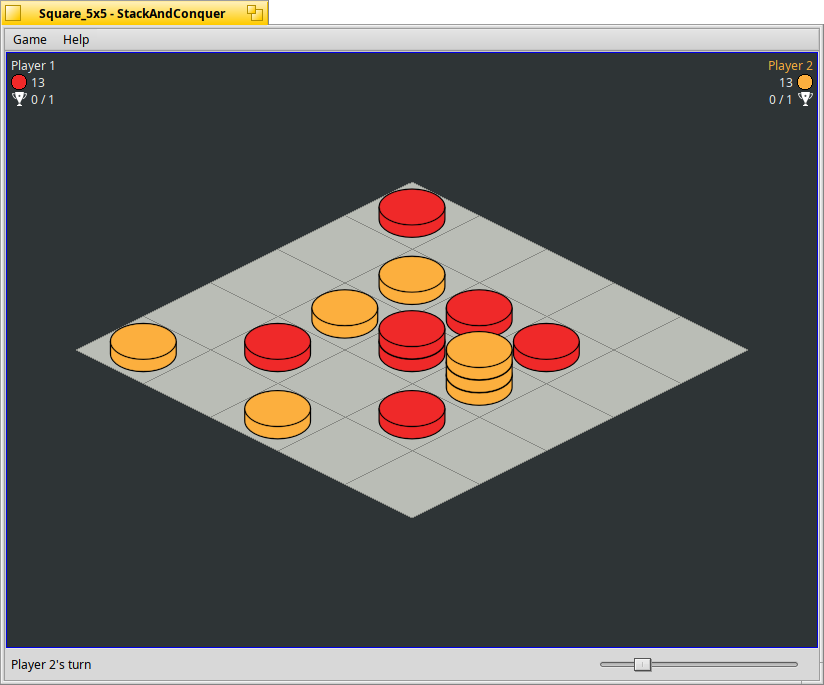Click the 'Player 1' label

[33, 66]
